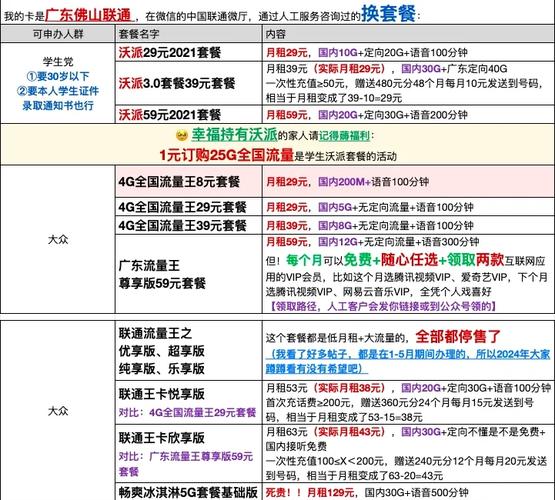Select the 沃派3.0套餐39元套餐 cell
555x500 pixels.
coord(189,84)
